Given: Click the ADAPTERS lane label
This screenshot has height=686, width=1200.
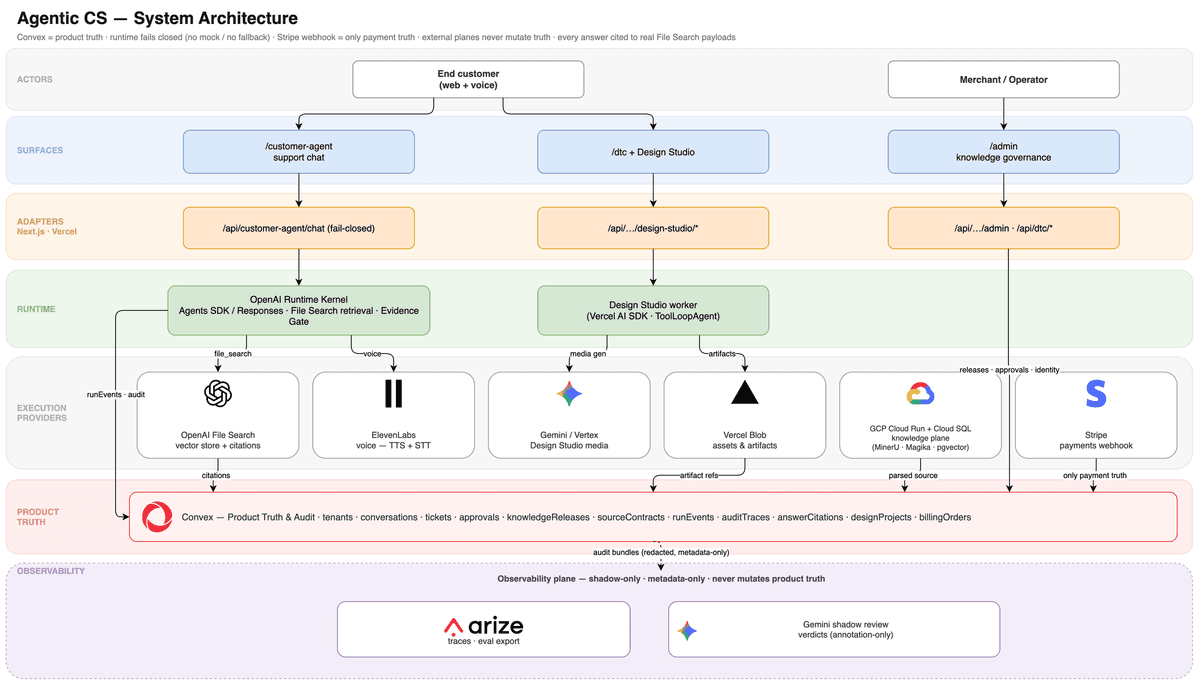Looking at the screenshot, I should [x=40, y=222].
